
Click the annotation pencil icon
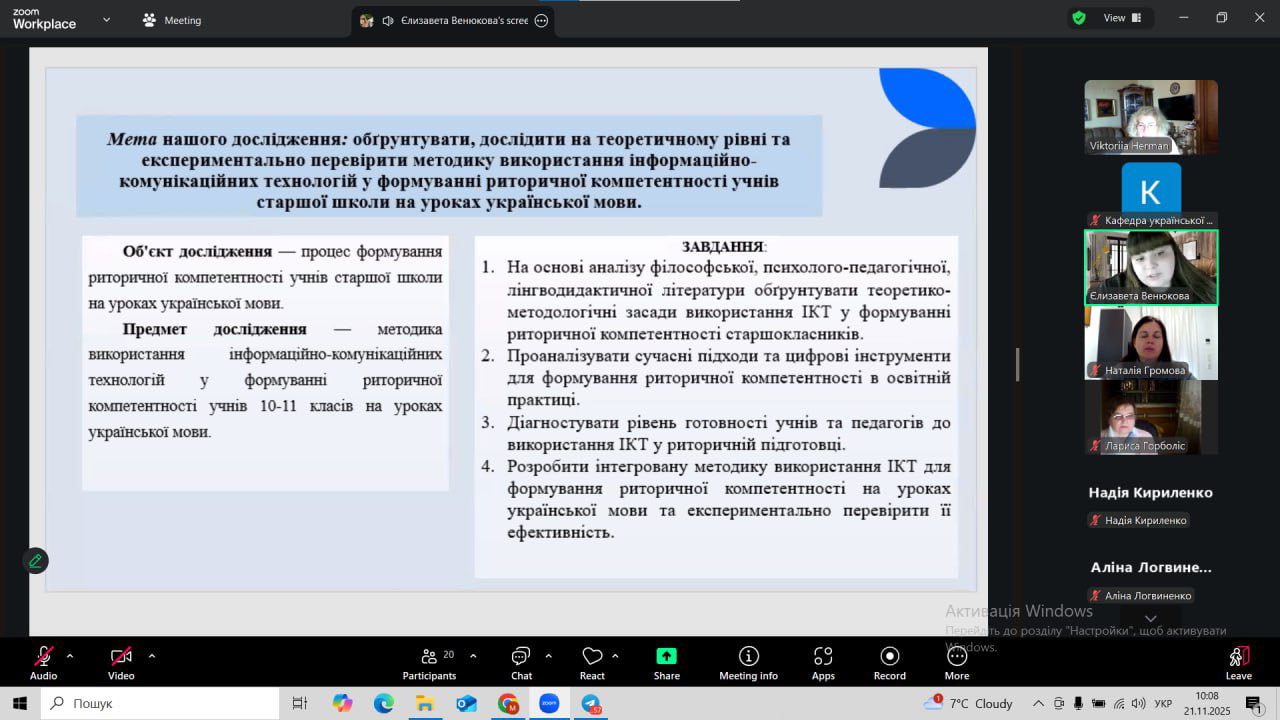click(36, 561)
